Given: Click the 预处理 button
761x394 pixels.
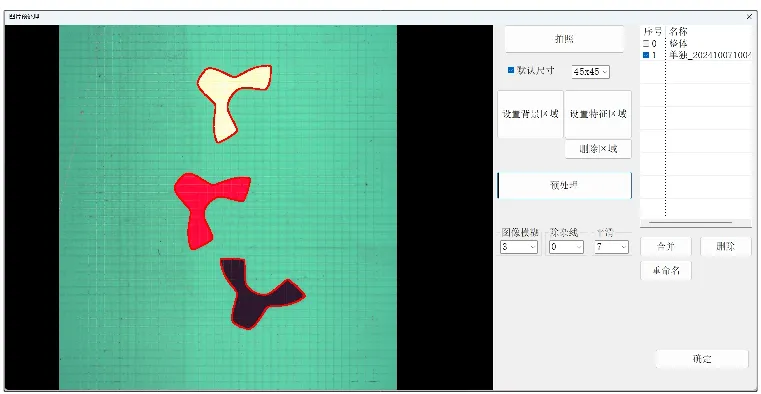Looking at the screenshot, I should click(x=564, y=185).
